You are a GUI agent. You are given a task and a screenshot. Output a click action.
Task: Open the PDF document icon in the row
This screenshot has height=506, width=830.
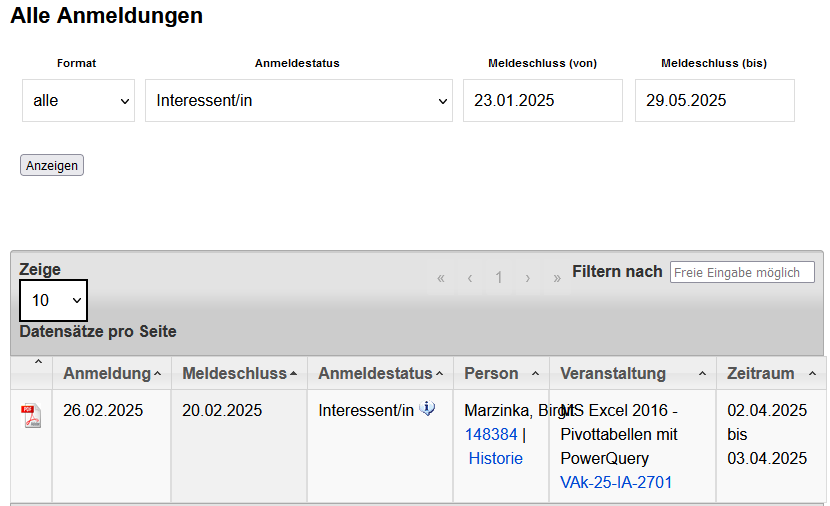point(32,416)
